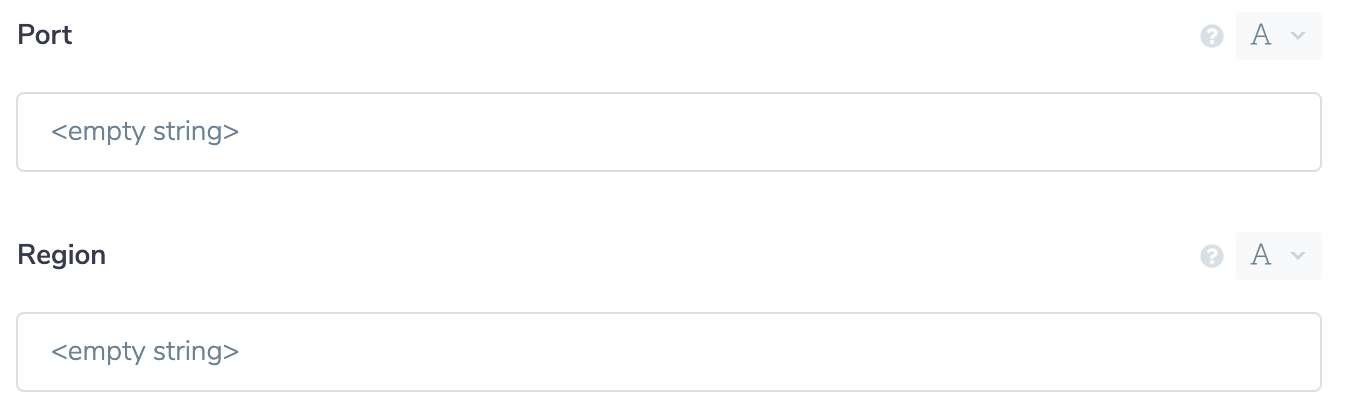The image size is (1352, 408).
Task: Open the Region data type selector
Action: coord(1278,256)
